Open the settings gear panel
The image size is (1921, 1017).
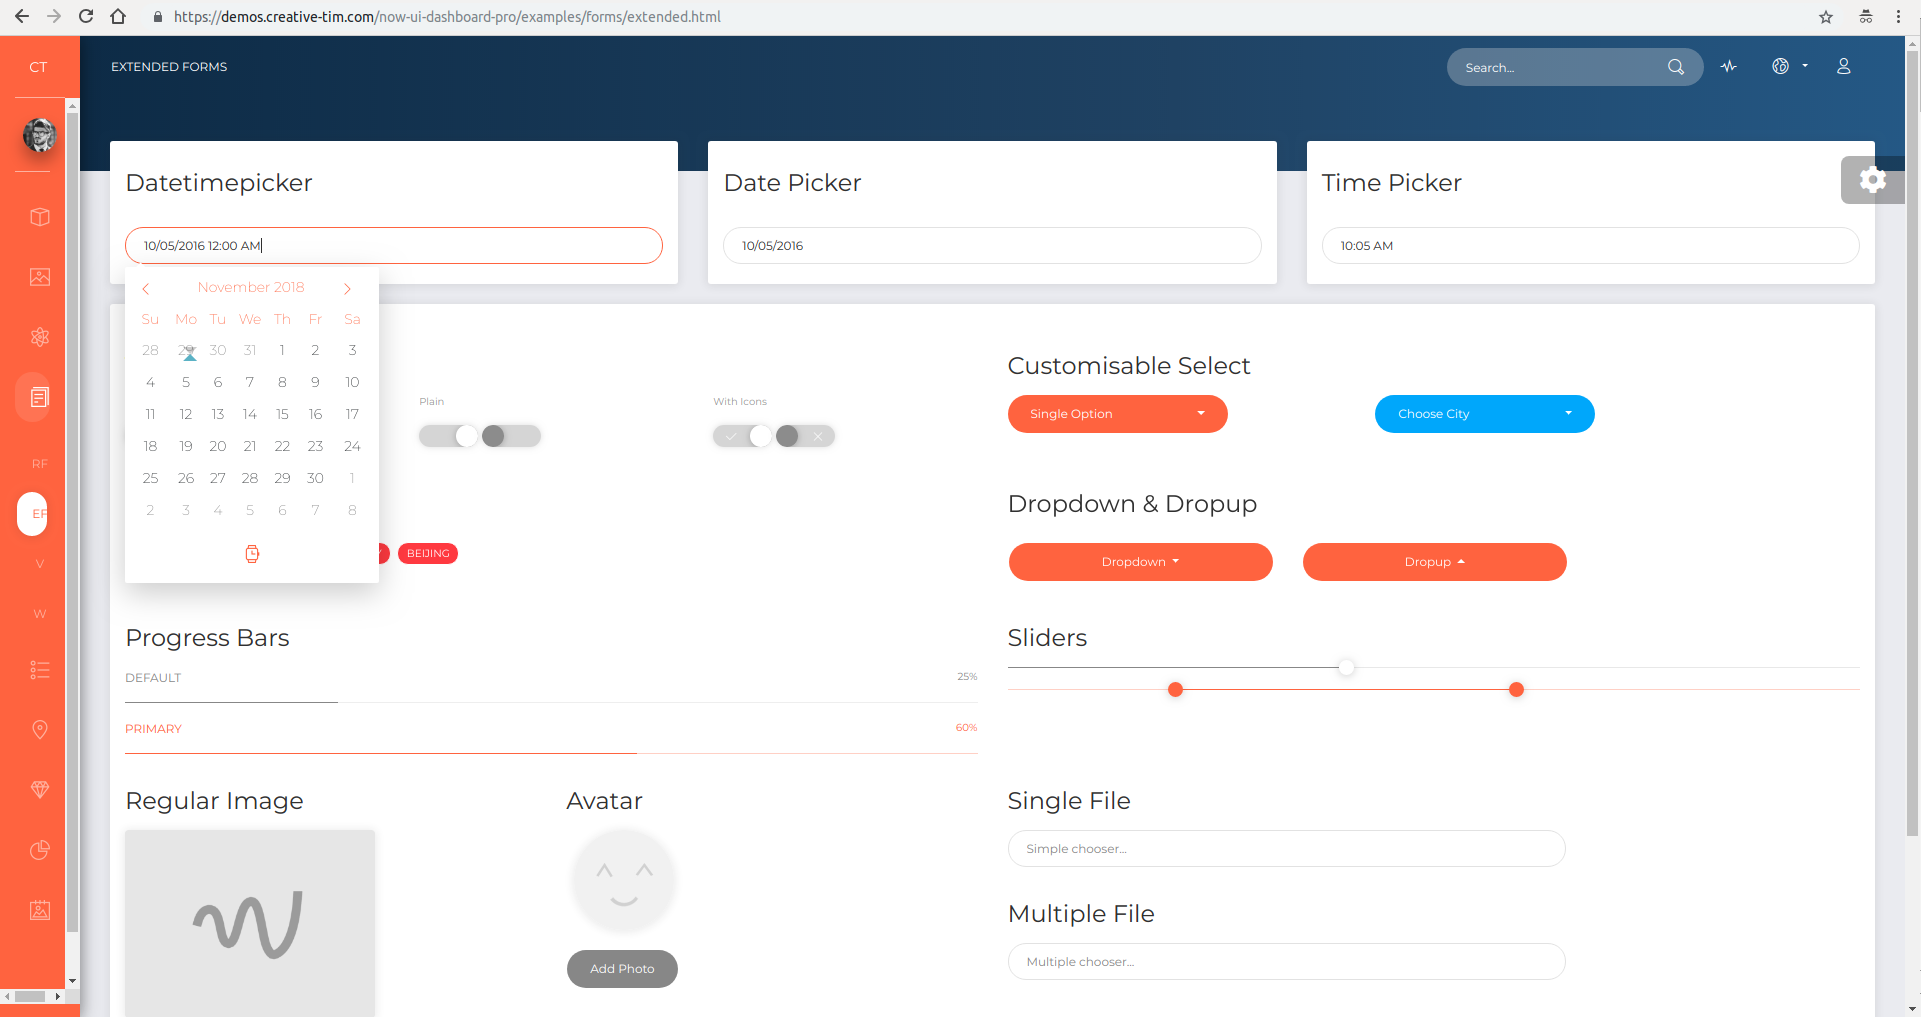(1873, 180)
